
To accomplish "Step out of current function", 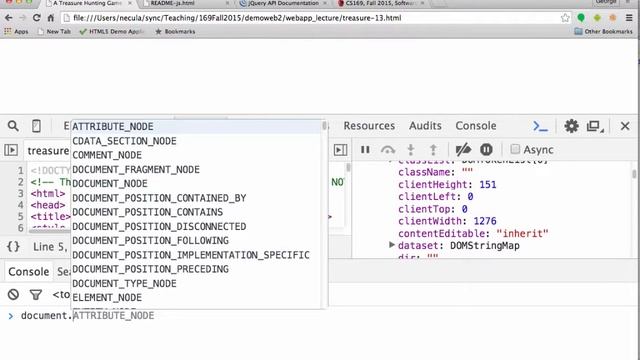I will click(x=433, y=150).
